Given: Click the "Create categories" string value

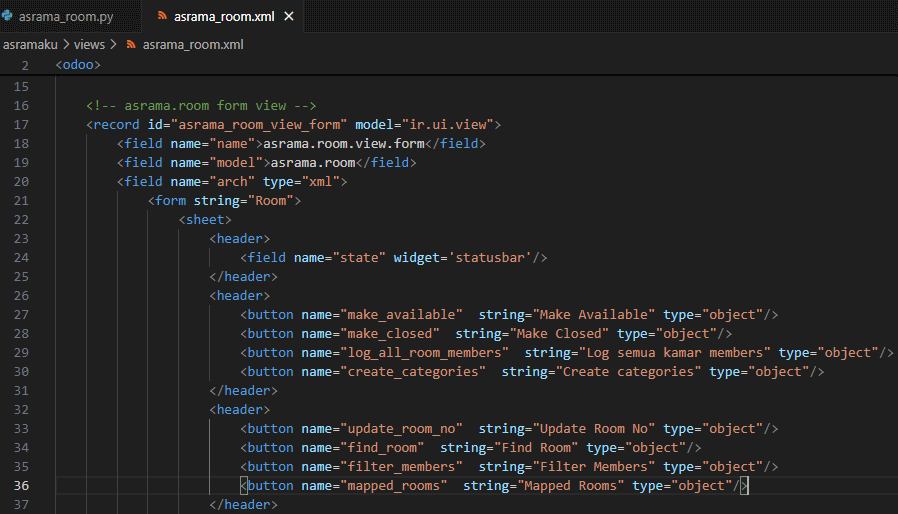Looking at the screenshot, I should [628, 371].
